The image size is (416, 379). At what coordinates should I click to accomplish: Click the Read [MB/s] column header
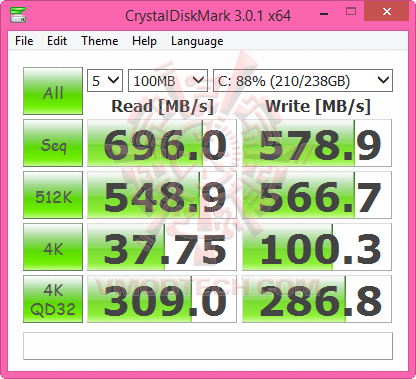162,107
